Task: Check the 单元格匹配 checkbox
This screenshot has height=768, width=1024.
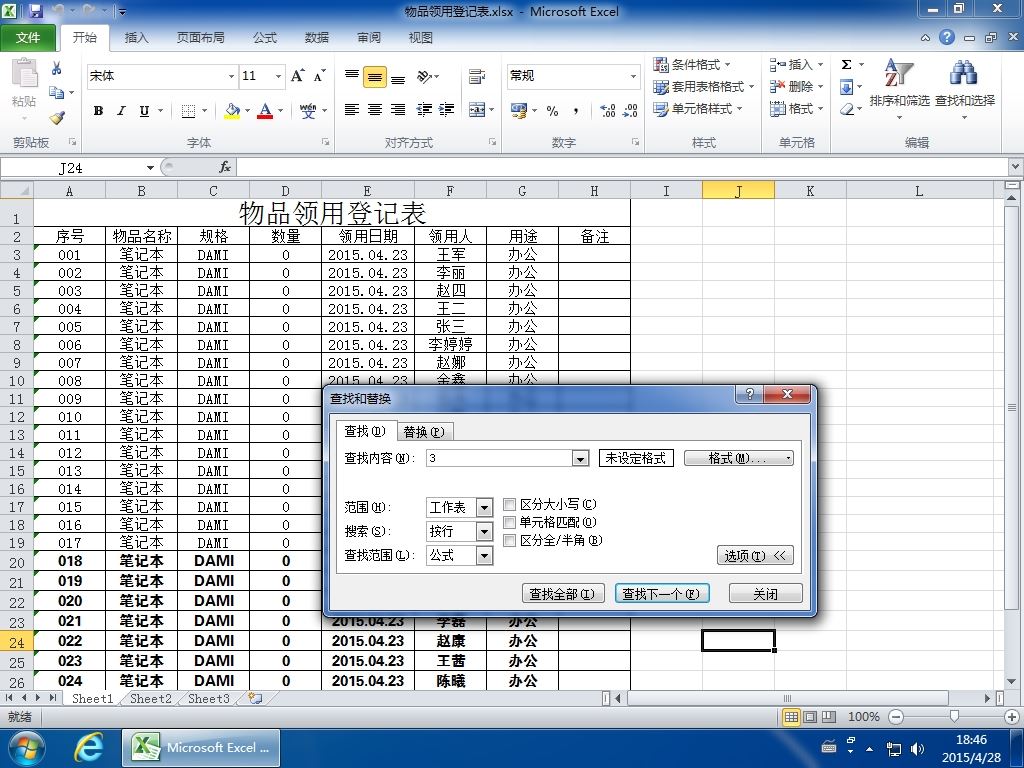Action: [509, 522]
